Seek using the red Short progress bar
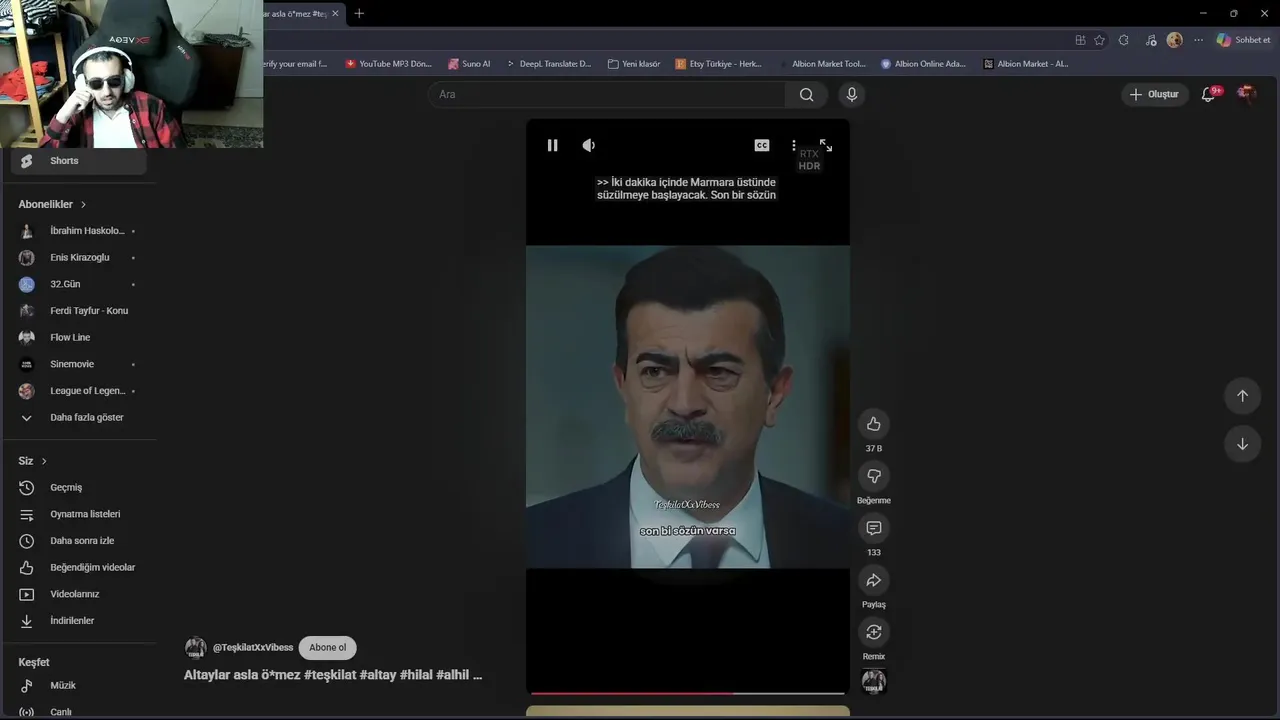The image size is (1280, 720). tap(687, 692)
